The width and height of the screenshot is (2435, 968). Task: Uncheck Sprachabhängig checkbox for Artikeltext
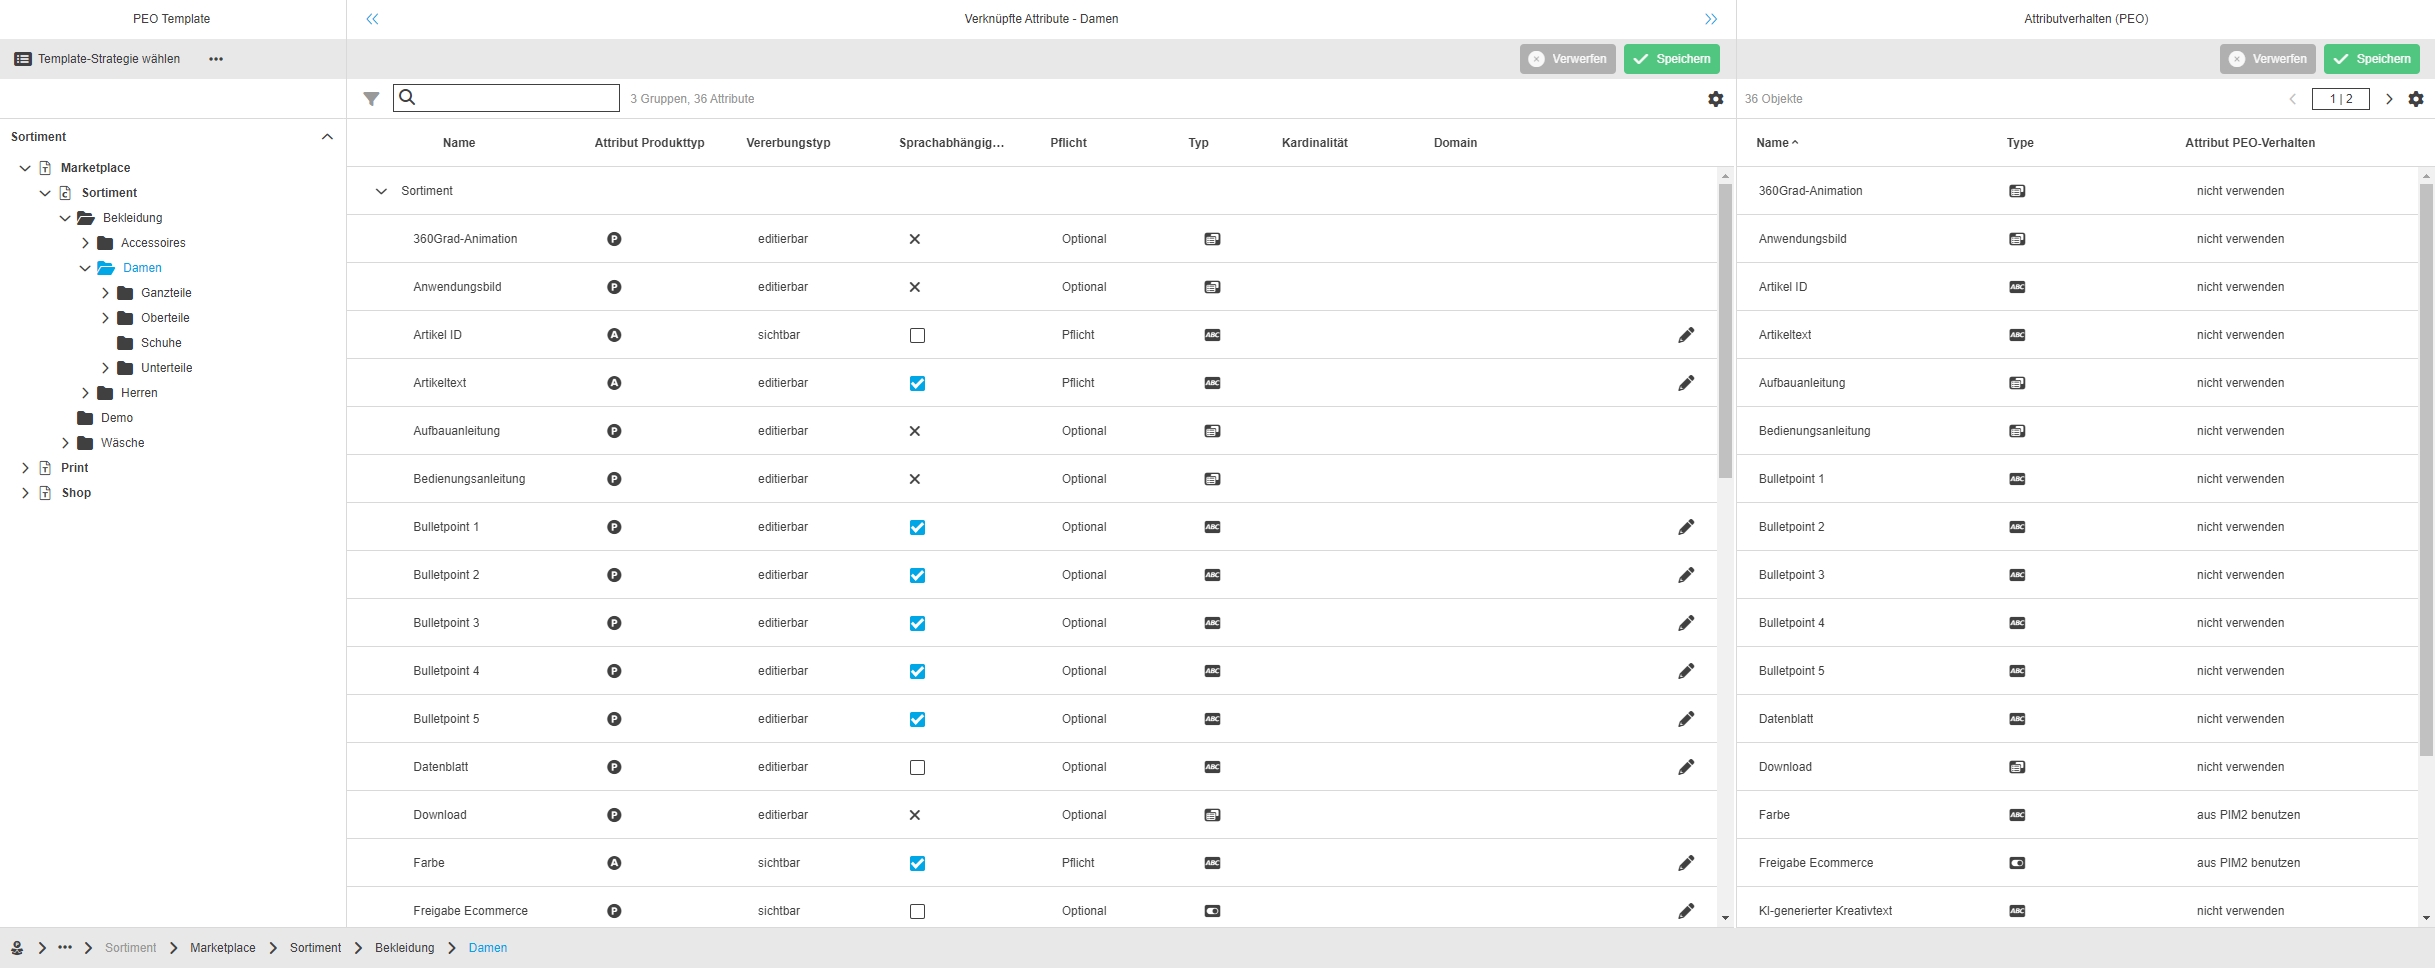[x=917, y=383]
